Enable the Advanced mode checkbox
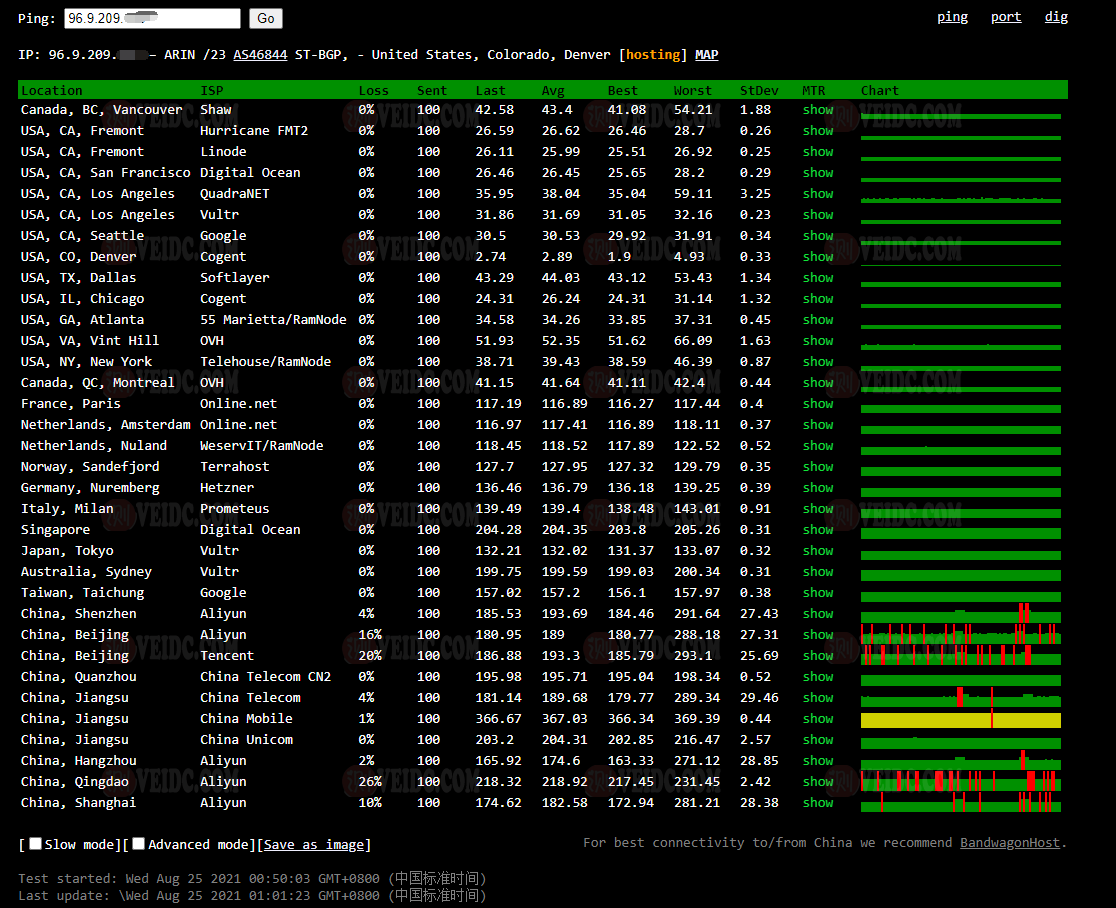Image resolution: width=1116 pixels, height=908 pixels. point(139,844)
